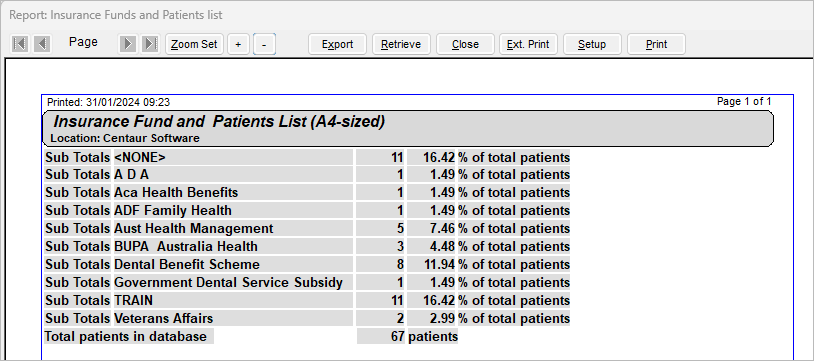
Task: Open the Zoom Set option
Action: click(195, 44)
